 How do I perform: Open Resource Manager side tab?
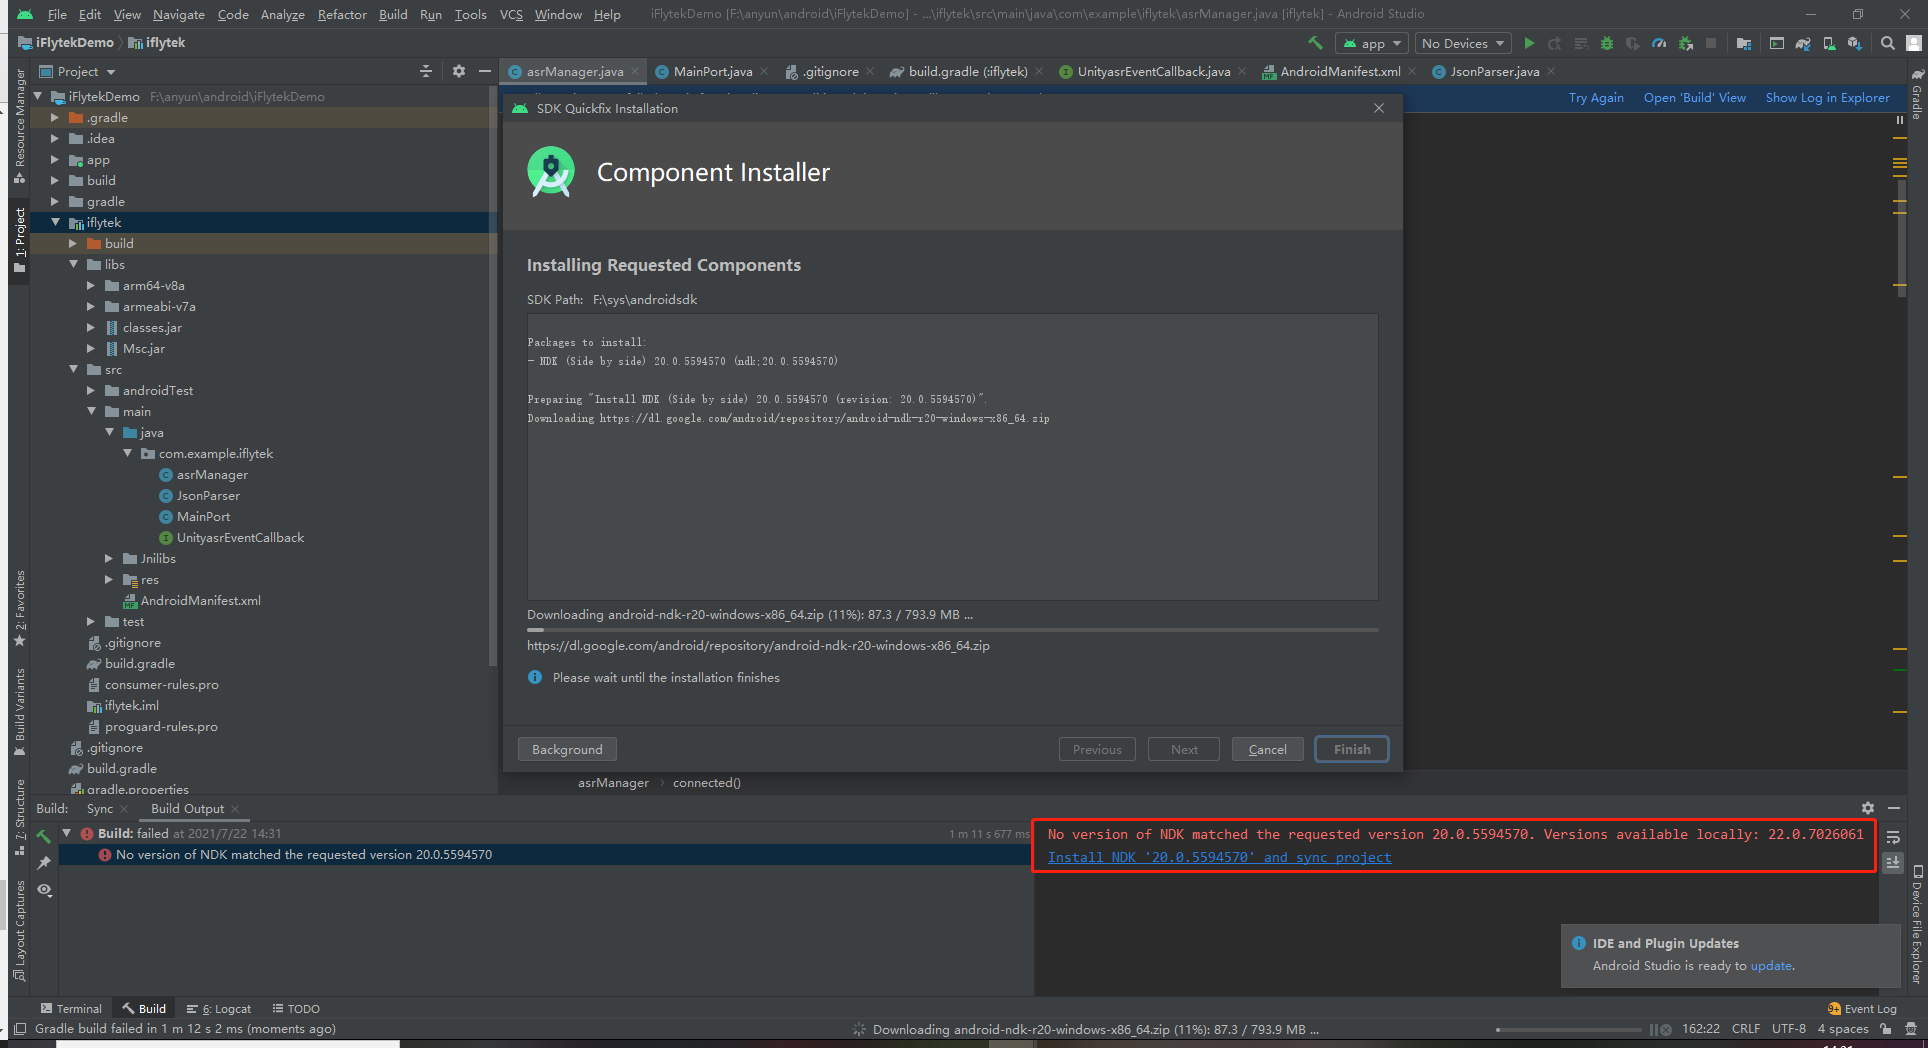click(19, 127)
